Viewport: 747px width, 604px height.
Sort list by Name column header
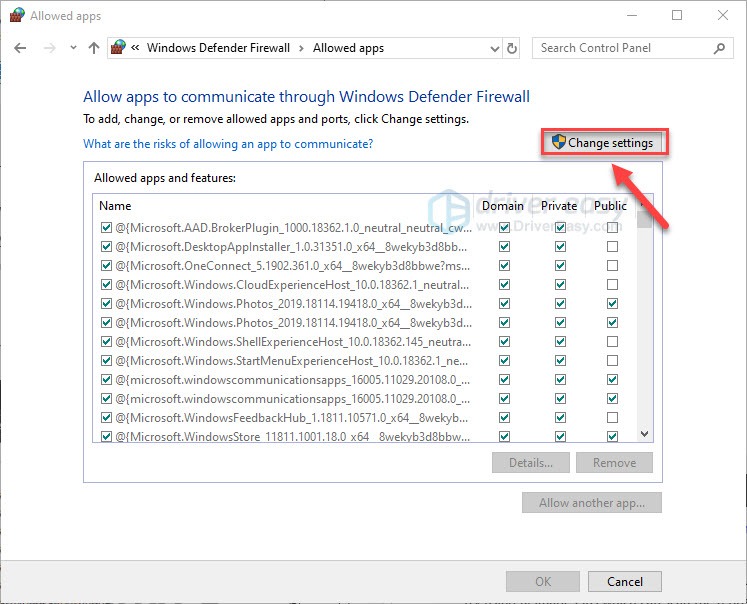[x=115, y=206]
